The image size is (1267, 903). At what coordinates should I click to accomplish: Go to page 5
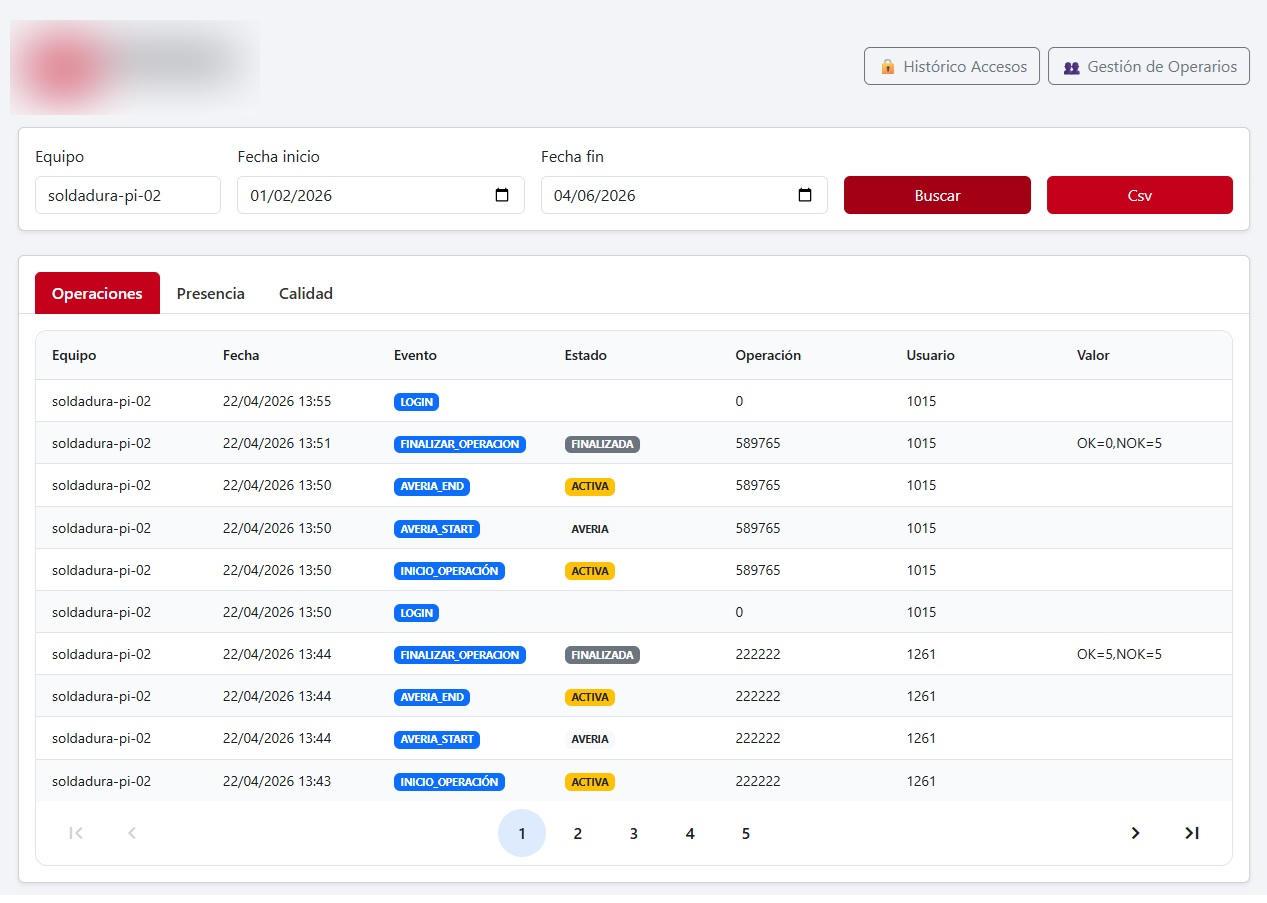click(746, 833)
